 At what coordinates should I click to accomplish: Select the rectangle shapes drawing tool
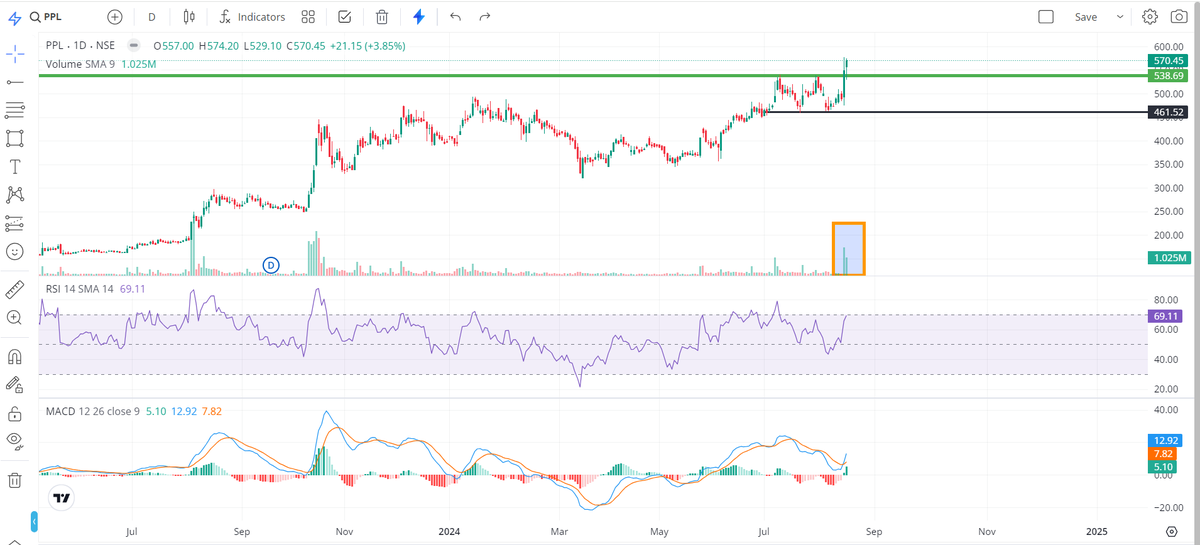pyautogui.click(x=14, y=137)
